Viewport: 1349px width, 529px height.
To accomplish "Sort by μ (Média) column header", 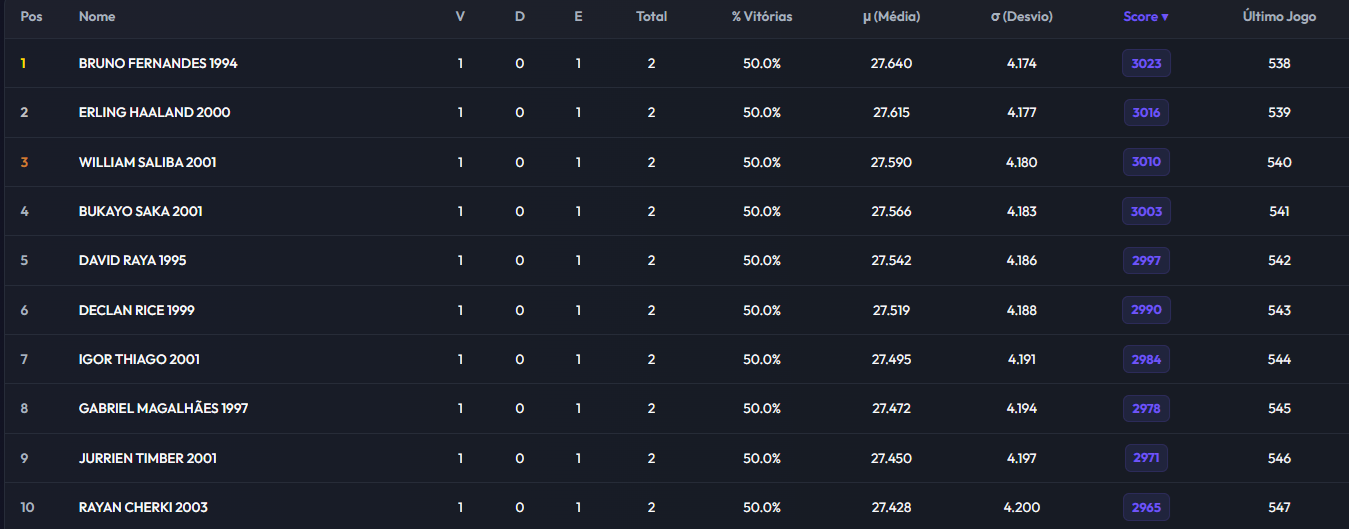I will coord(891,17).
